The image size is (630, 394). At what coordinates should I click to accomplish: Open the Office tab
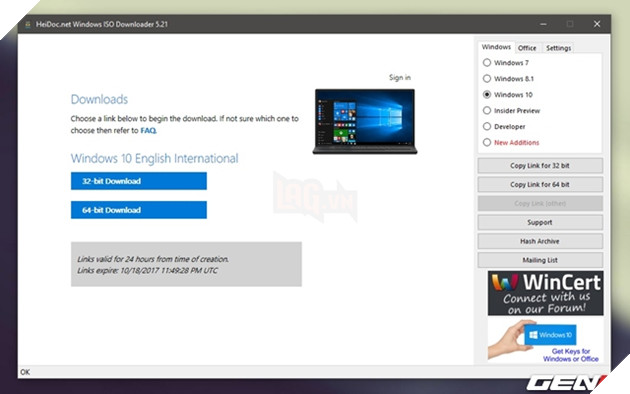click(x=527, y=48)
